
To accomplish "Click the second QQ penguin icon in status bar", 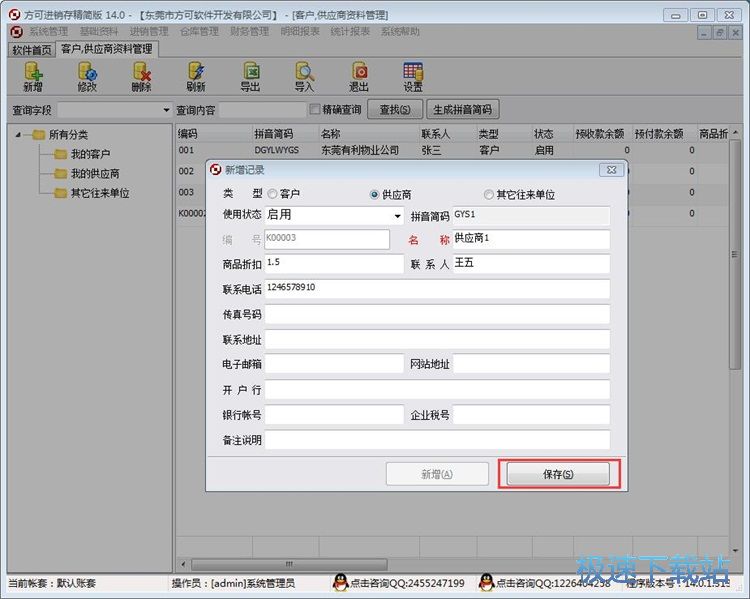I will click(486, 583).
